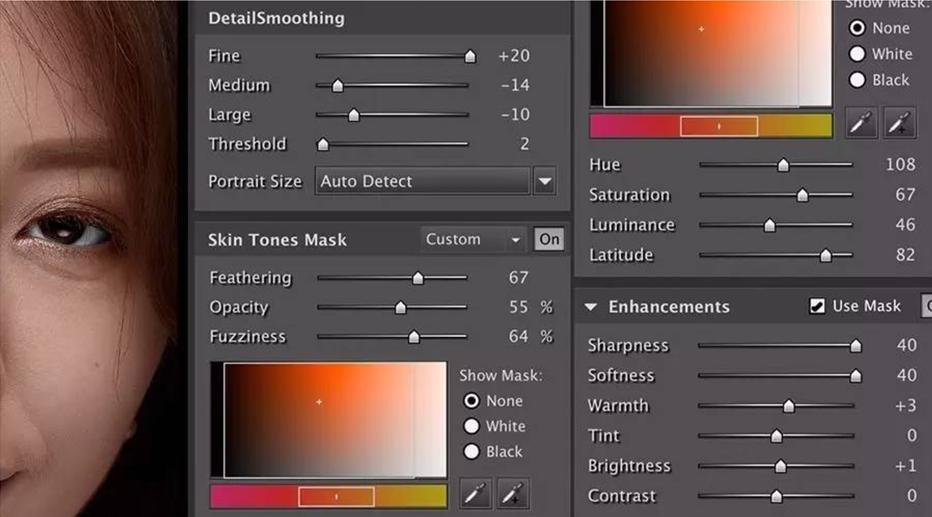Toggle the Use Mask checkbox in Enhancements
The image size is (932, 517).
pyautogui.click(x=818, y=307)
